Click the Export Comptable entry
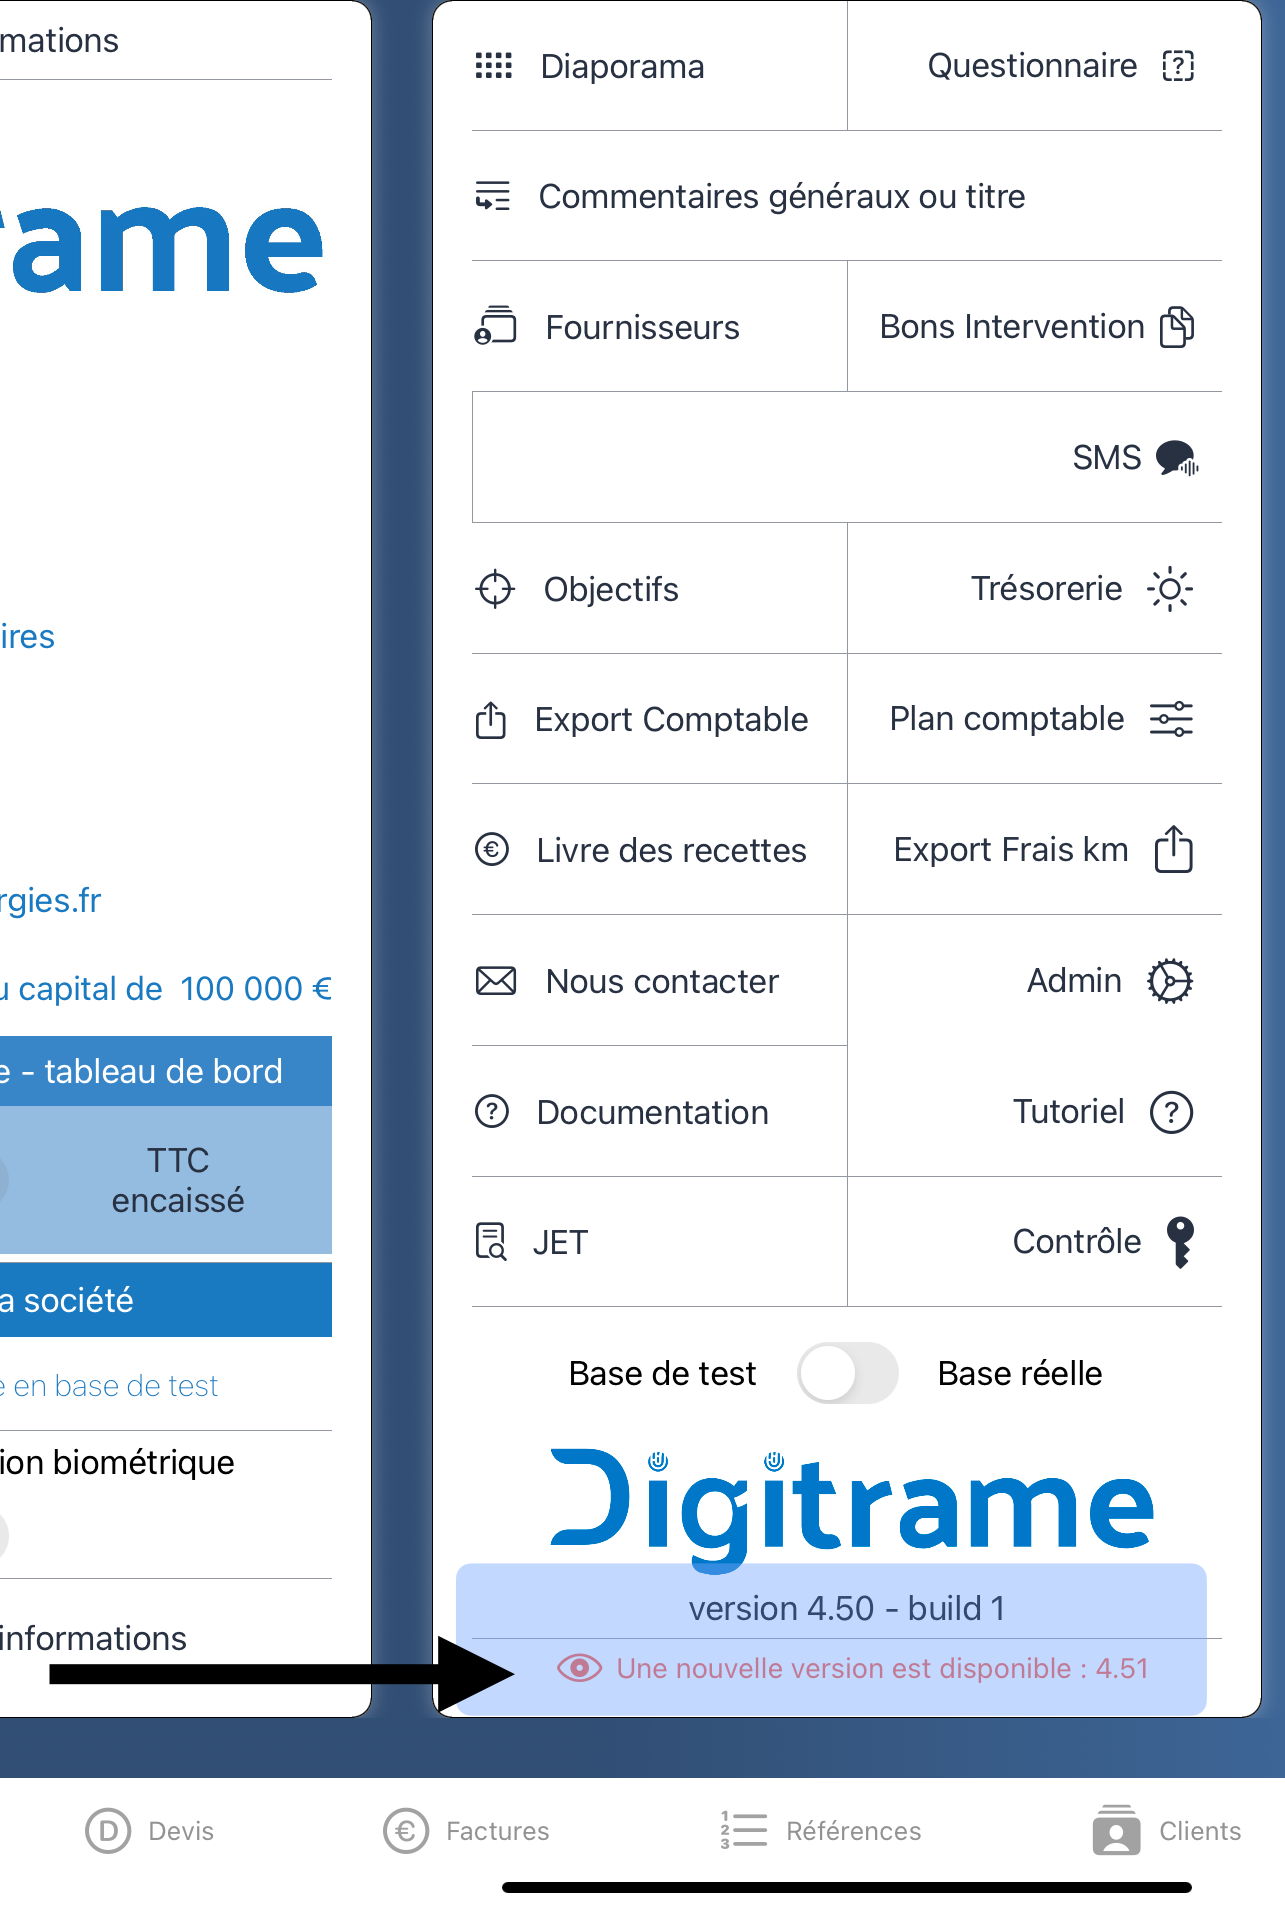This screenshot has width=1285, height=1908. 671,720
